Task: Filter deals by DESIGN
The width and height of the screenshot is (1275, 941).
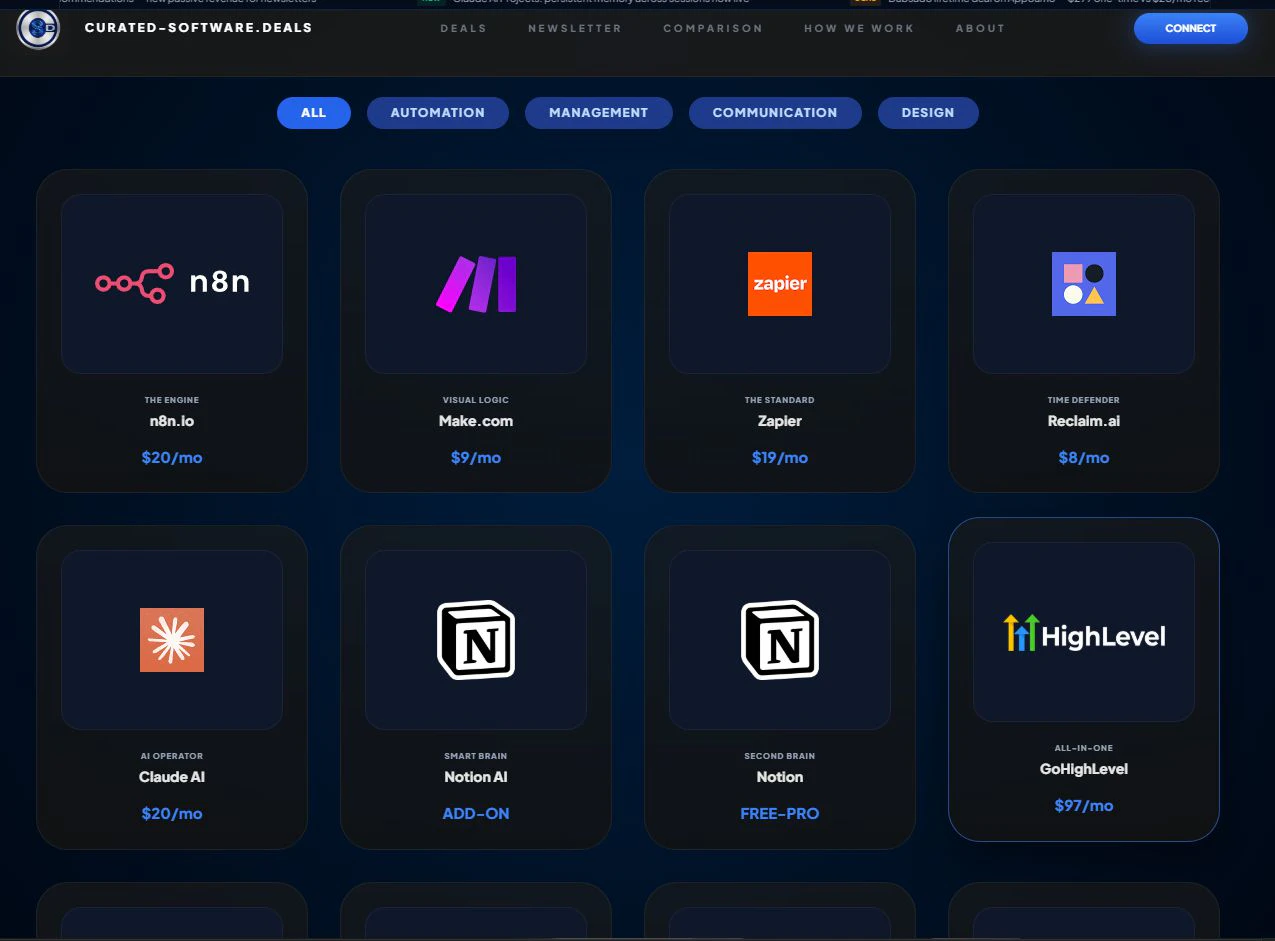Action: [928, 113]
